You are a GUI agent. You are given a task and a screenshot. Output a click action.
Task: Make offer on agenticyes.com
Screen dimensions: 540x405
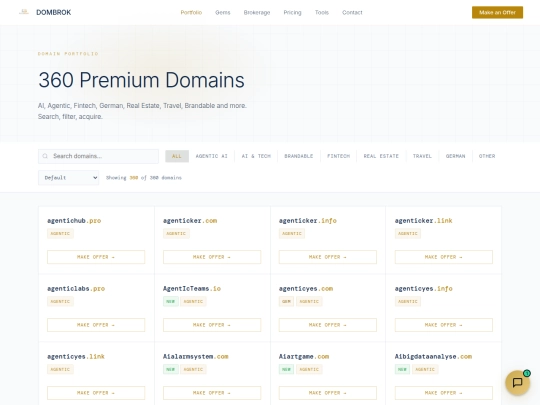coord(328,325)
